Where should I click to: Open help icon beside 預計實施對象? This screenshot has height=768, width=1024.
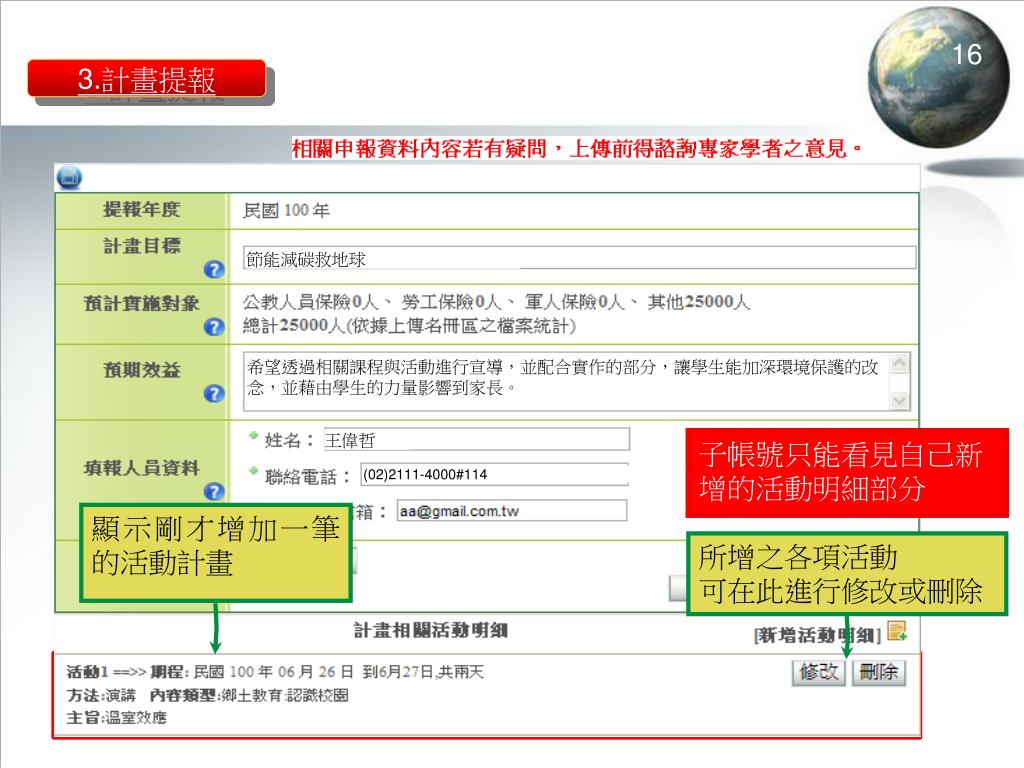coord(214,327)
